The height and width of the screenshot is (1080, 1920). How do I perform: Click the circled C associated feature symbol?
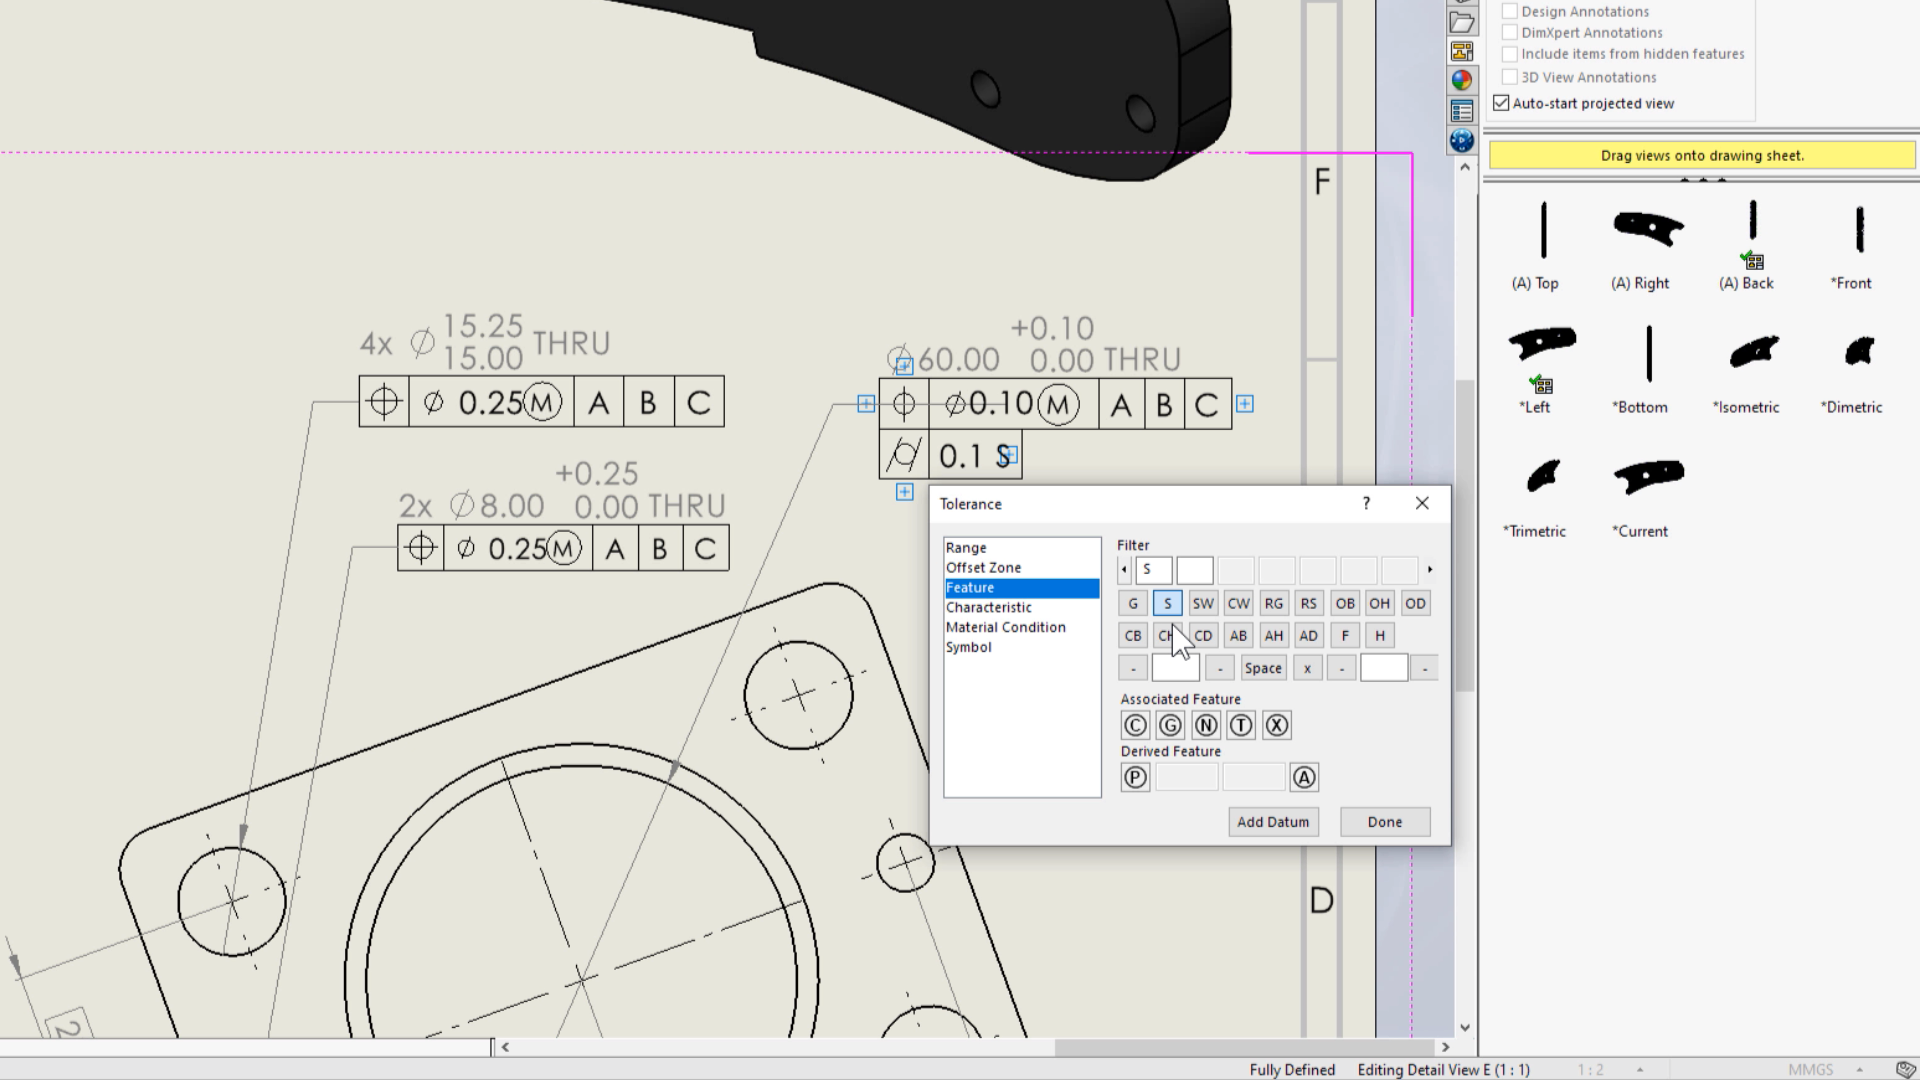pos(1135,726)
